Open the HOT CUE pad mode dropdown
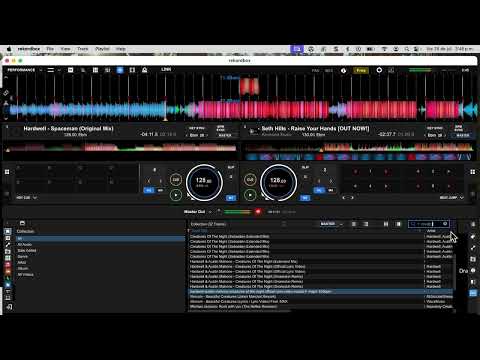 27,198
